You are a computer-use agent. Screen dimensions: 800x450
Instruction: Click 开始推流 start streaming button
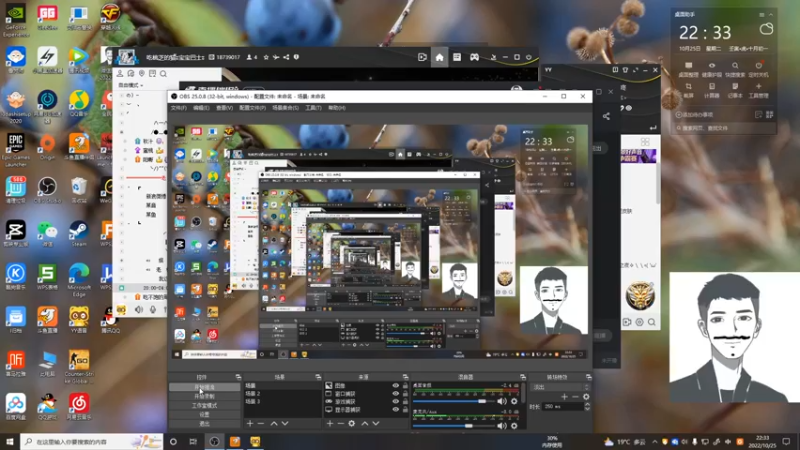tap(204, 387)
